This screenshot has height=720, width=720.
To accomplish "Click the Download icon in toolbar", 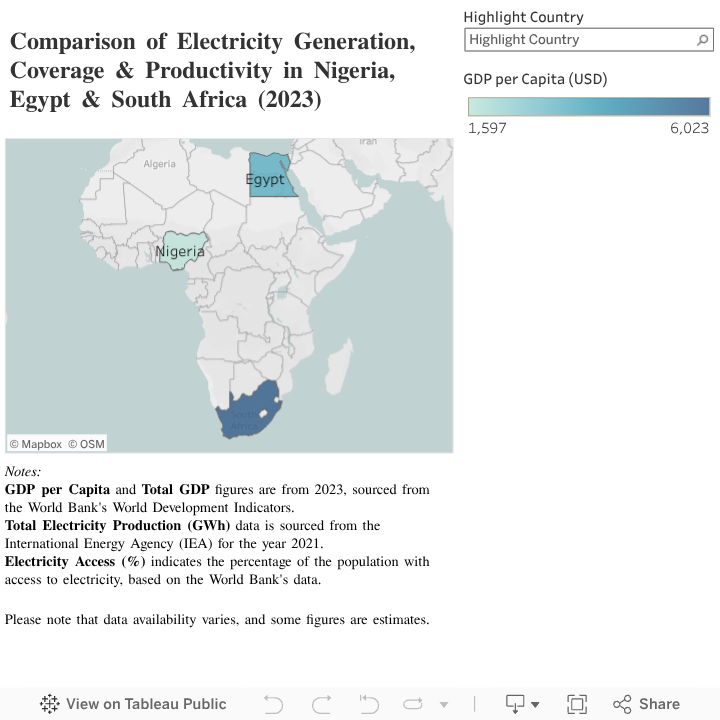I will pyautogui.click(x=515, y=704).
